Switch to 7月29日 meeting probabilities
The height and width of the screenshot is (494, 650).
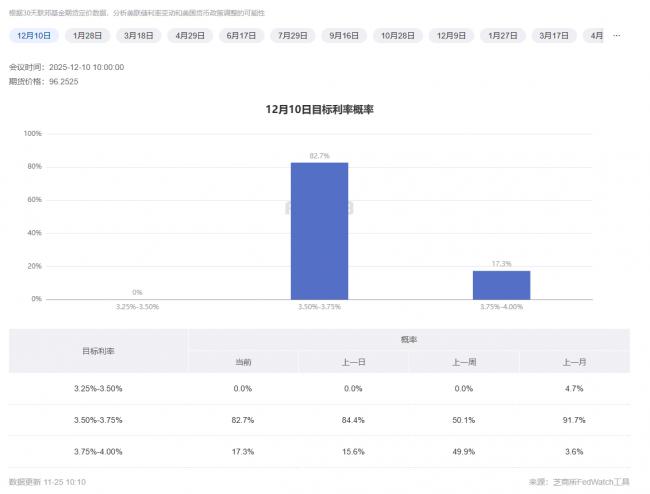point(294,35)
